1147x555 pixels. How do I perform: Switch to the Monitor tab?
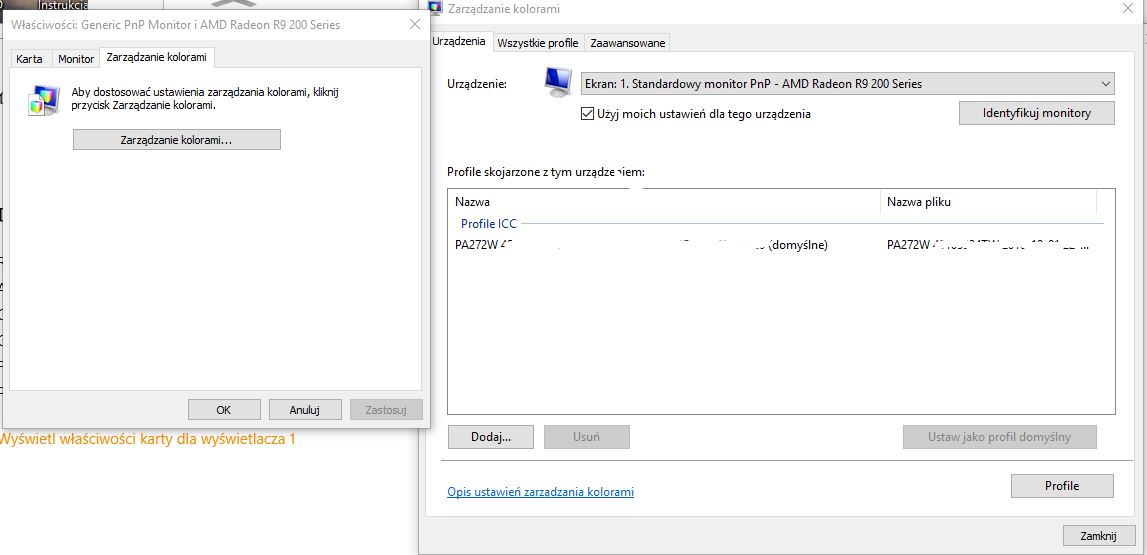(76, 59)
